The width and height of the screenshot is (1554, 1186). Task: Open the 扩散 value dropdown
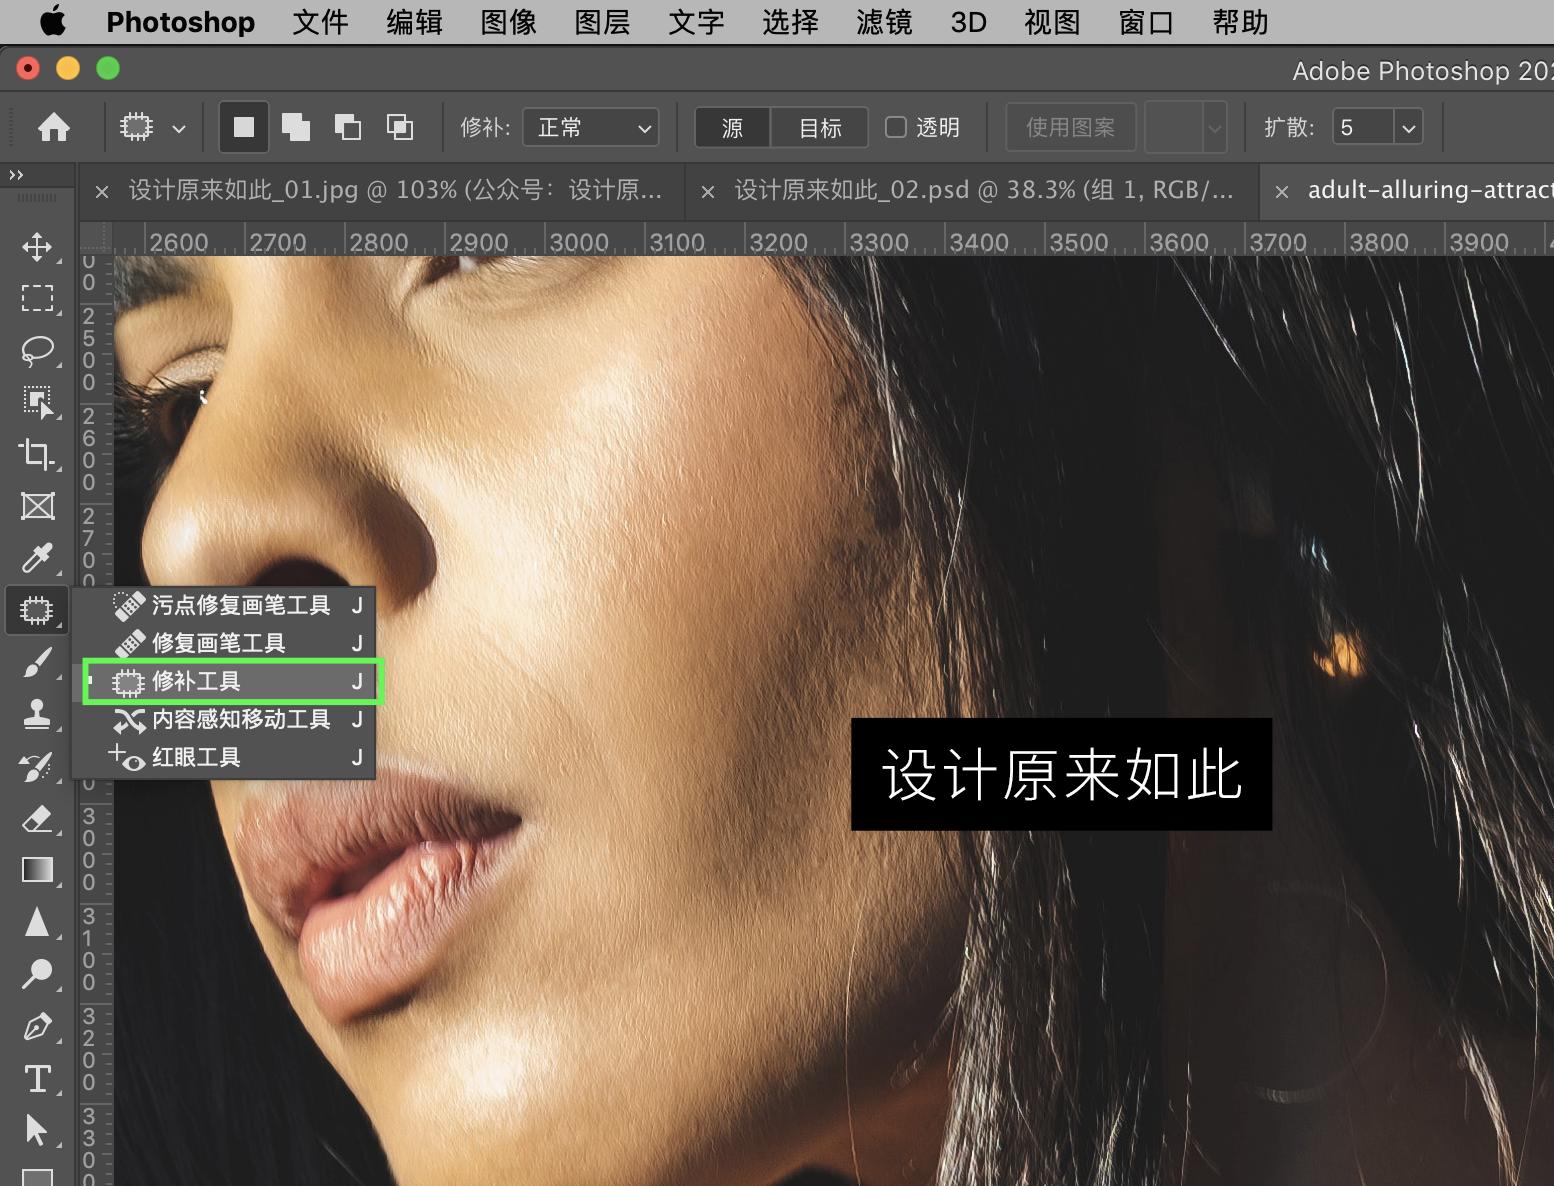pos(1408,127)
